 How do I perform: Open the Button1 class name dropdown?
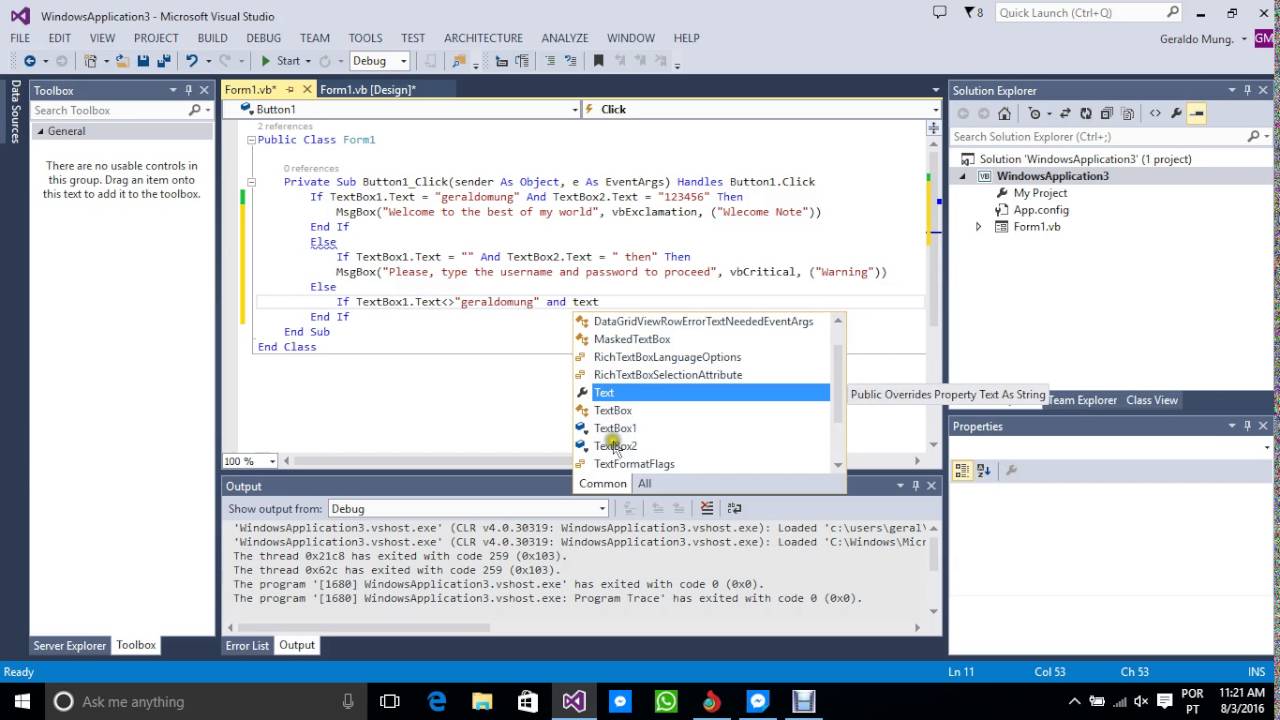coord(575,109)
